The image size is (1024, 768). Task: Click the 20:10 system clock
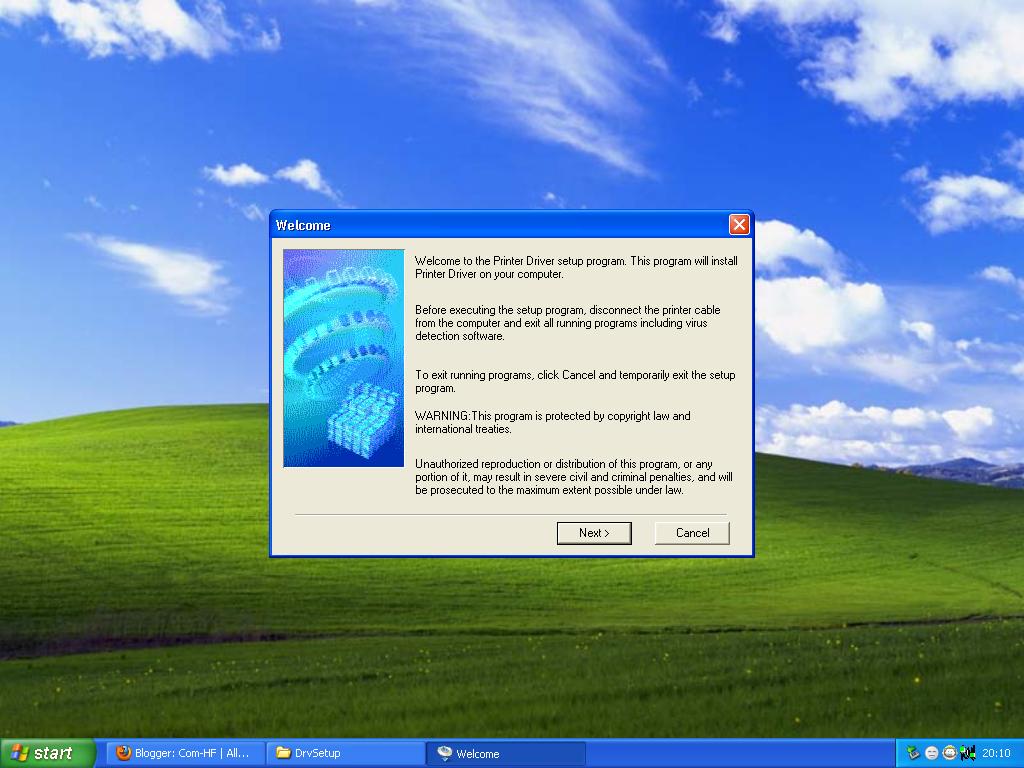point(996,754)
